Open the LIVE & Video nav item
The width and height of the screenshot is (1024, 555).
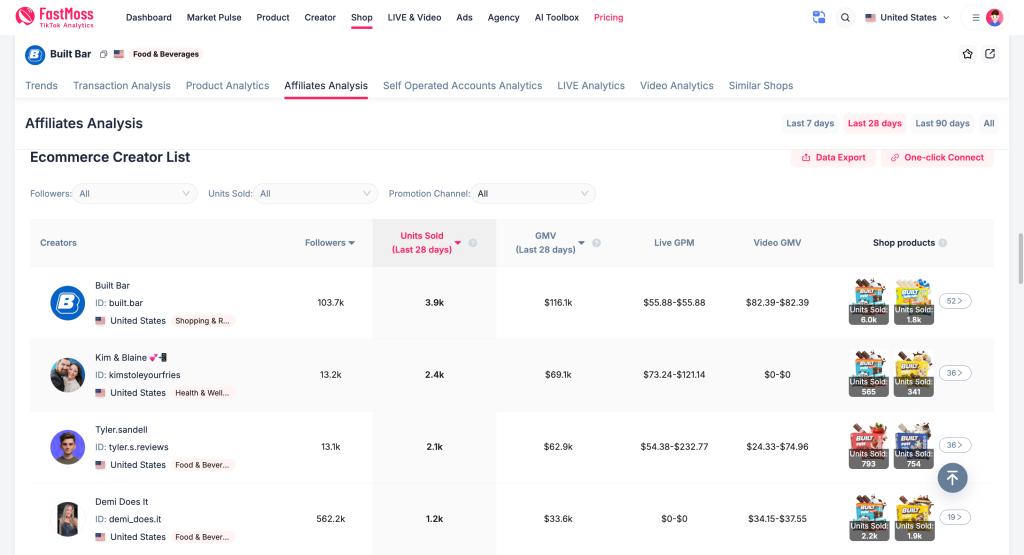(414, 18)
